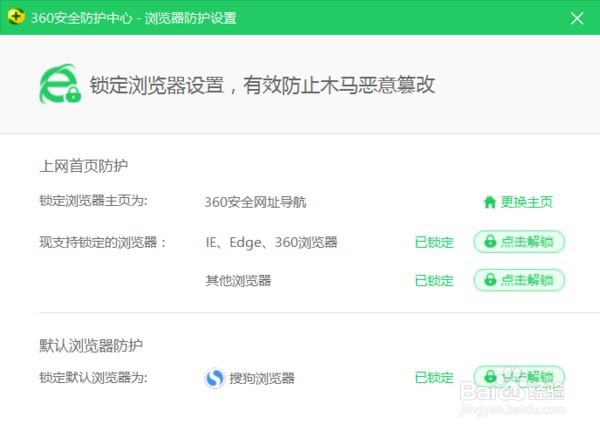Click the Sogou browser icon
The height and width of the screenshot is (431, 600).
click(x=215, y=378)
